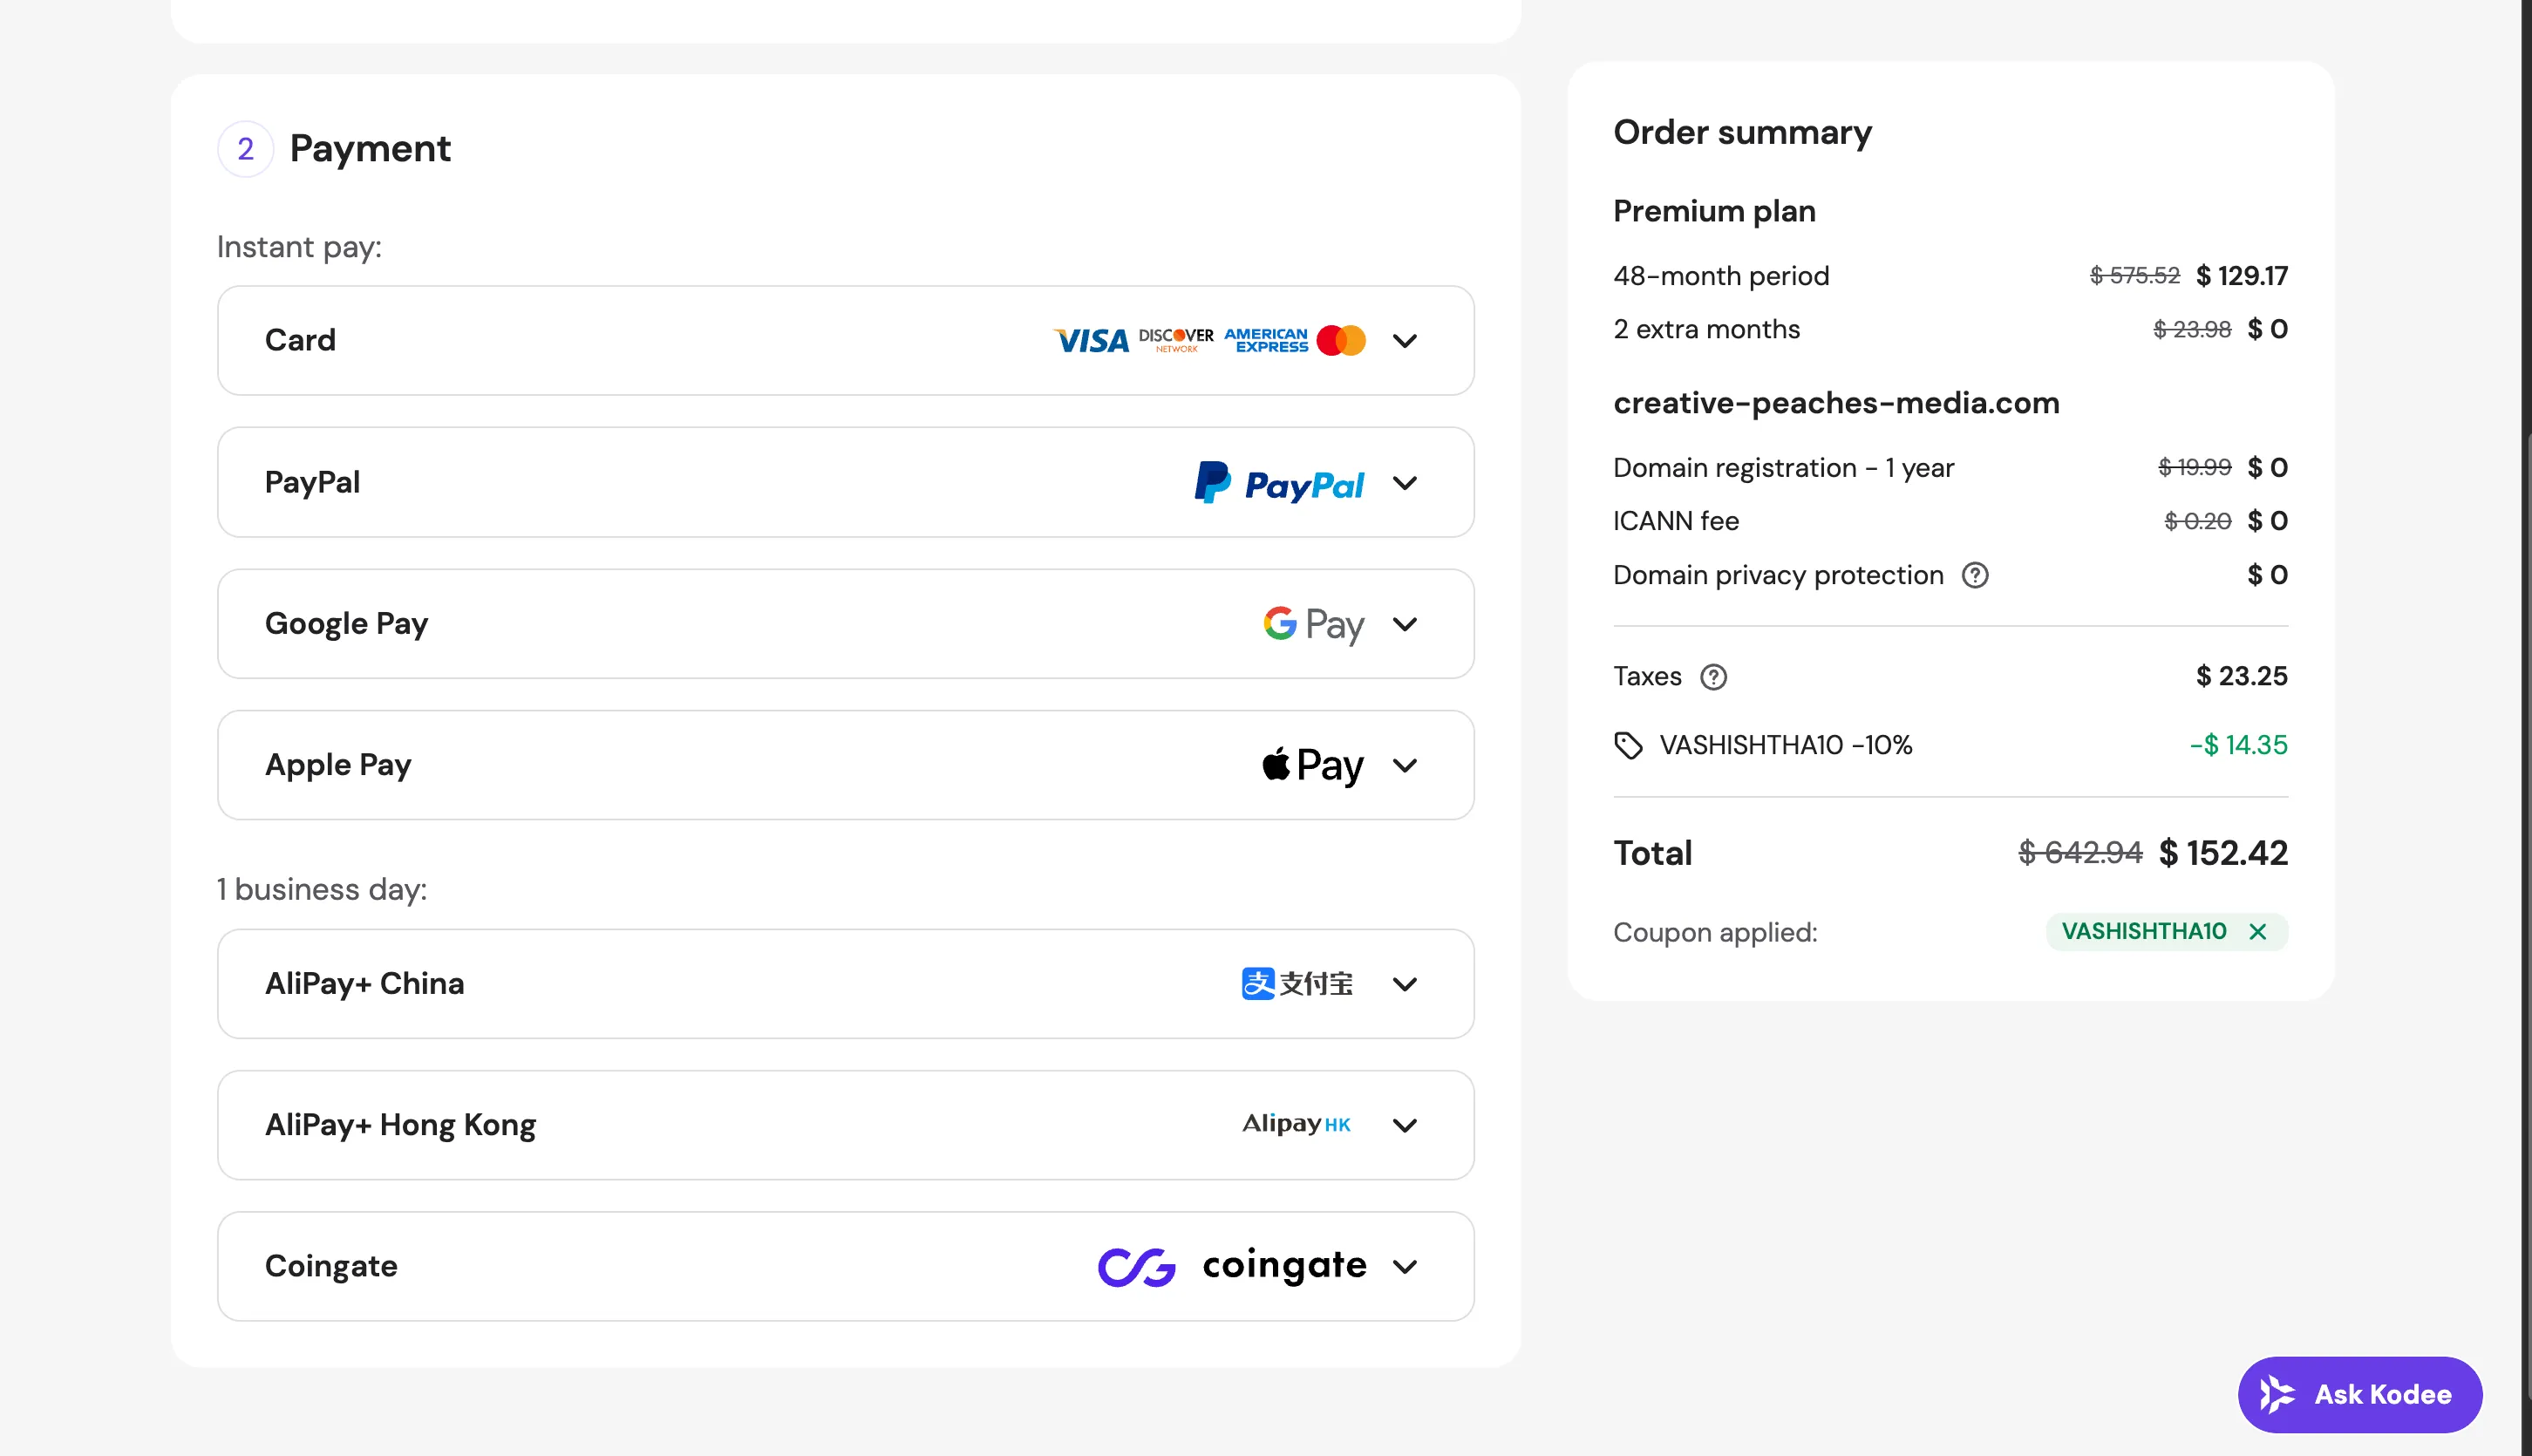Remove coupon VASHISHTHA10 with the X
2532x1456 pixels.
point(2257,932)
